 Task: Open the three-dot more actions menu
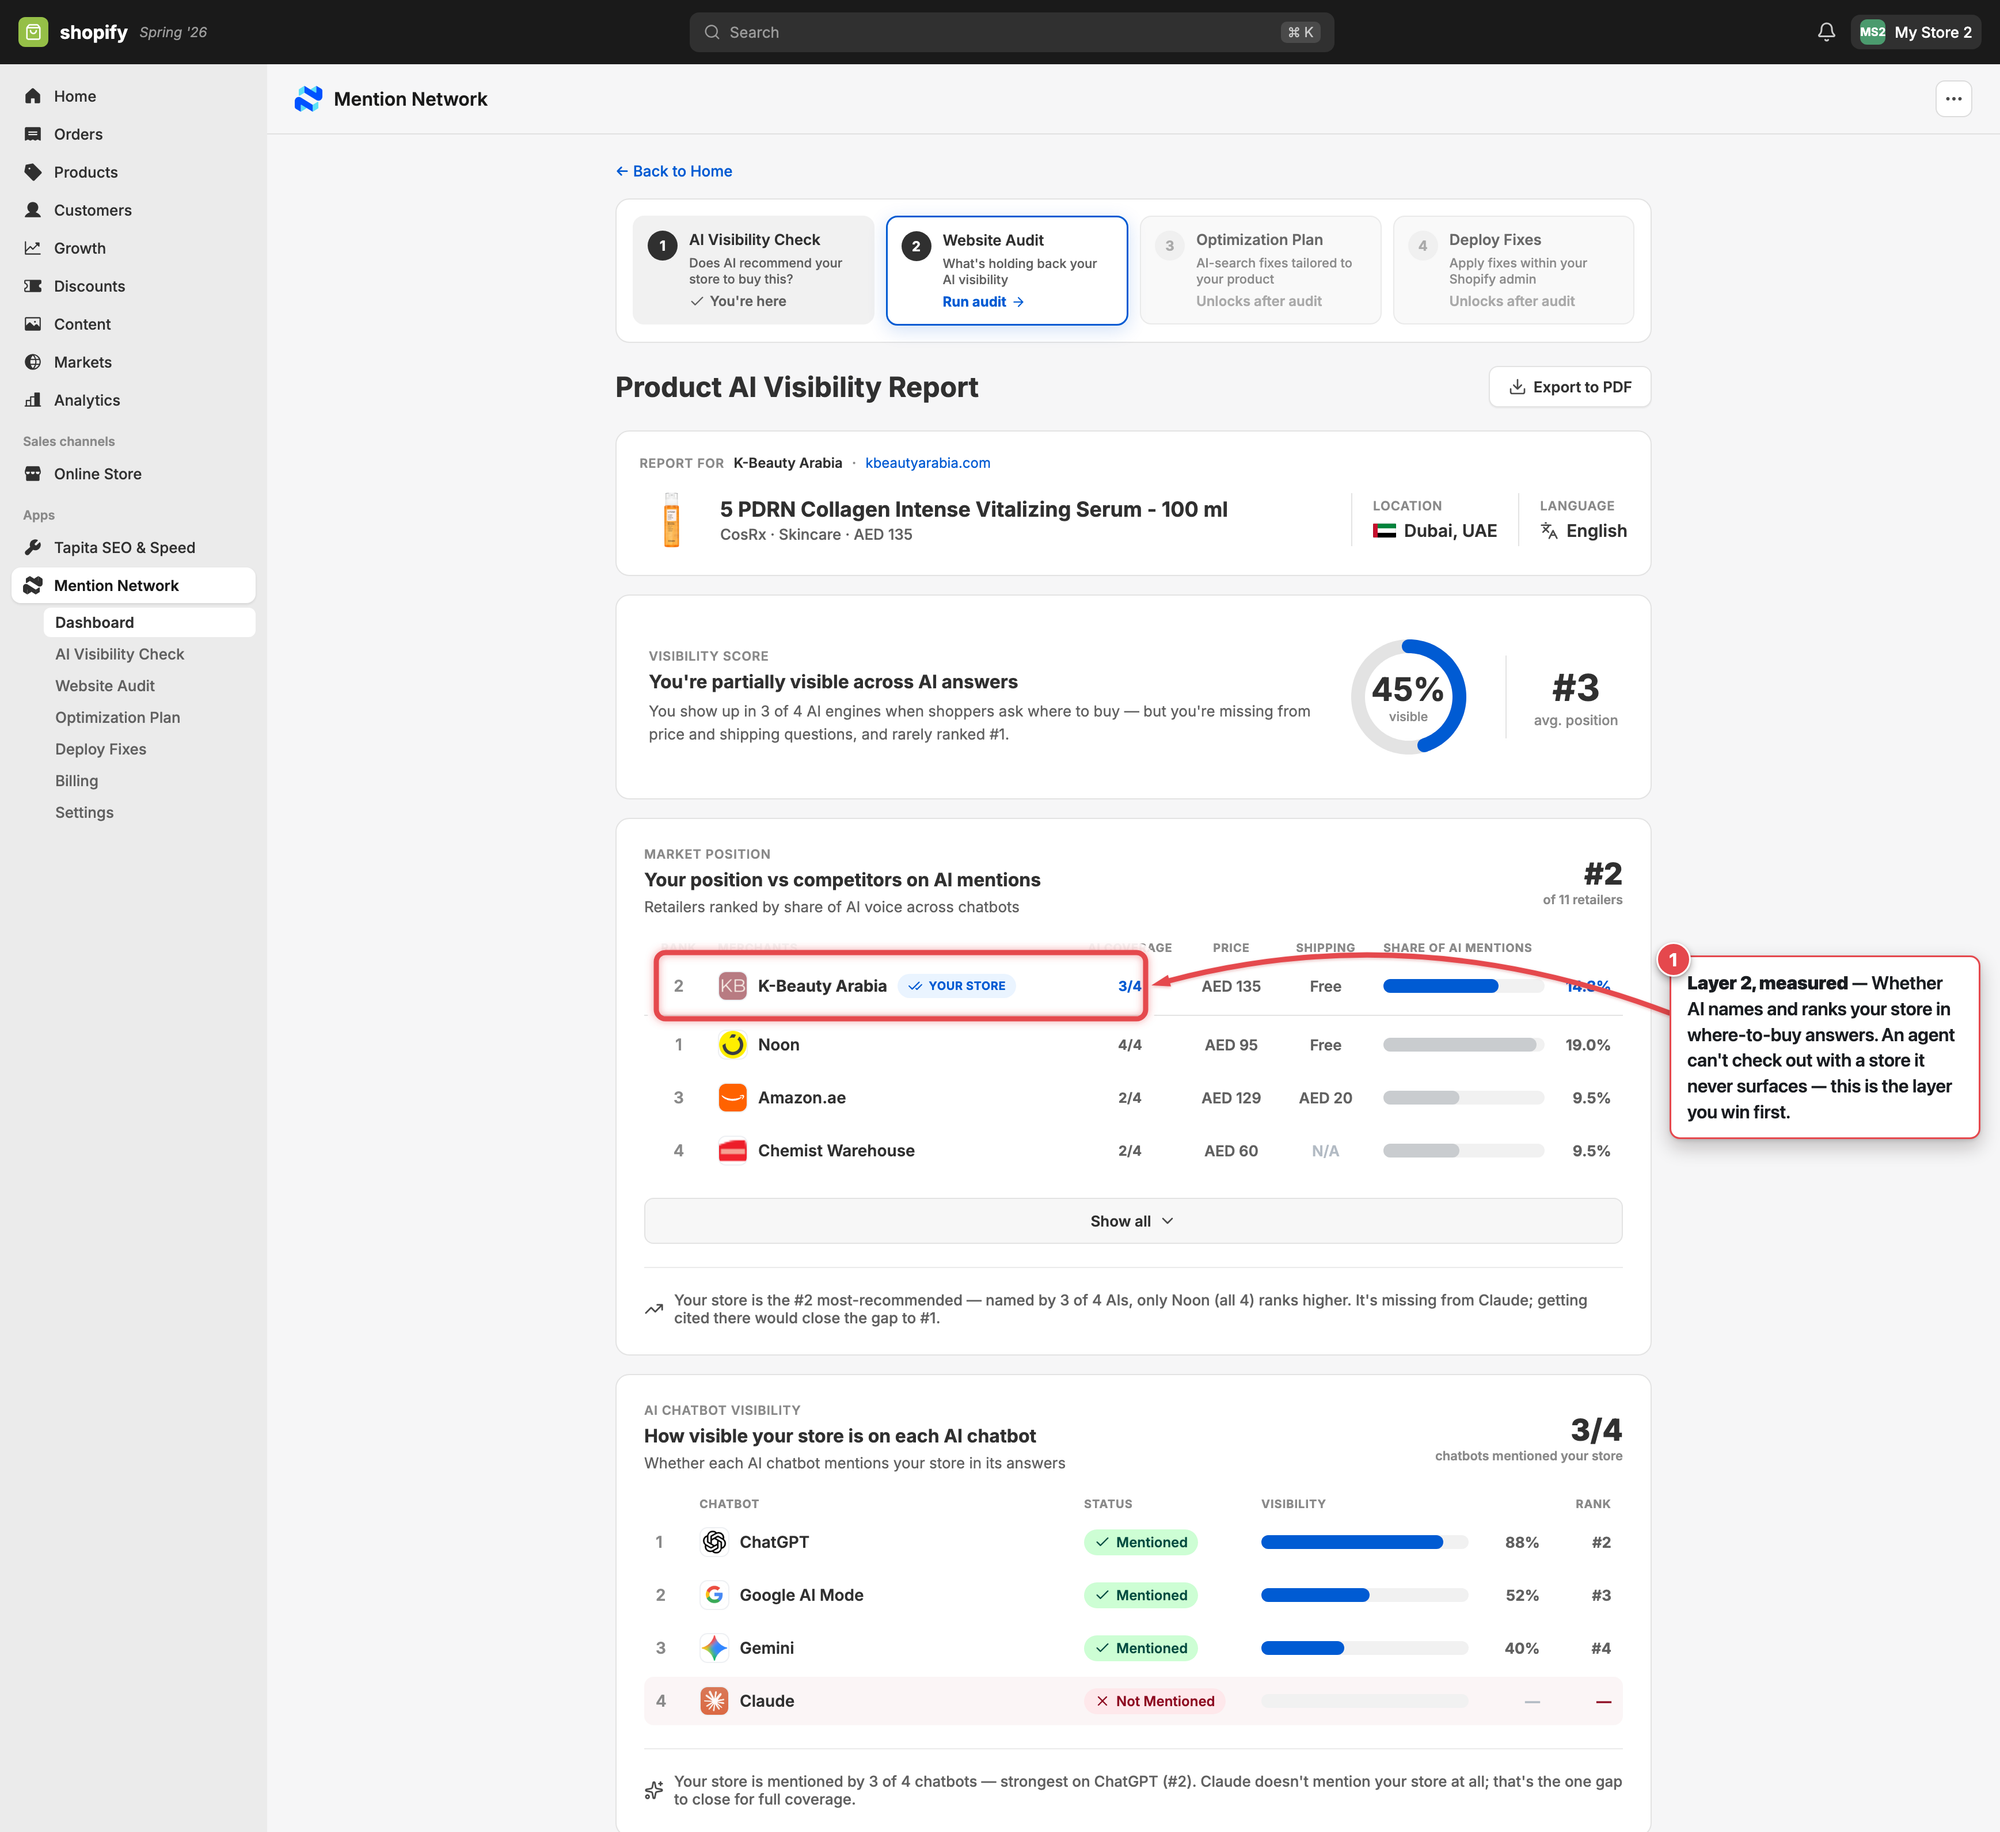1953,99
